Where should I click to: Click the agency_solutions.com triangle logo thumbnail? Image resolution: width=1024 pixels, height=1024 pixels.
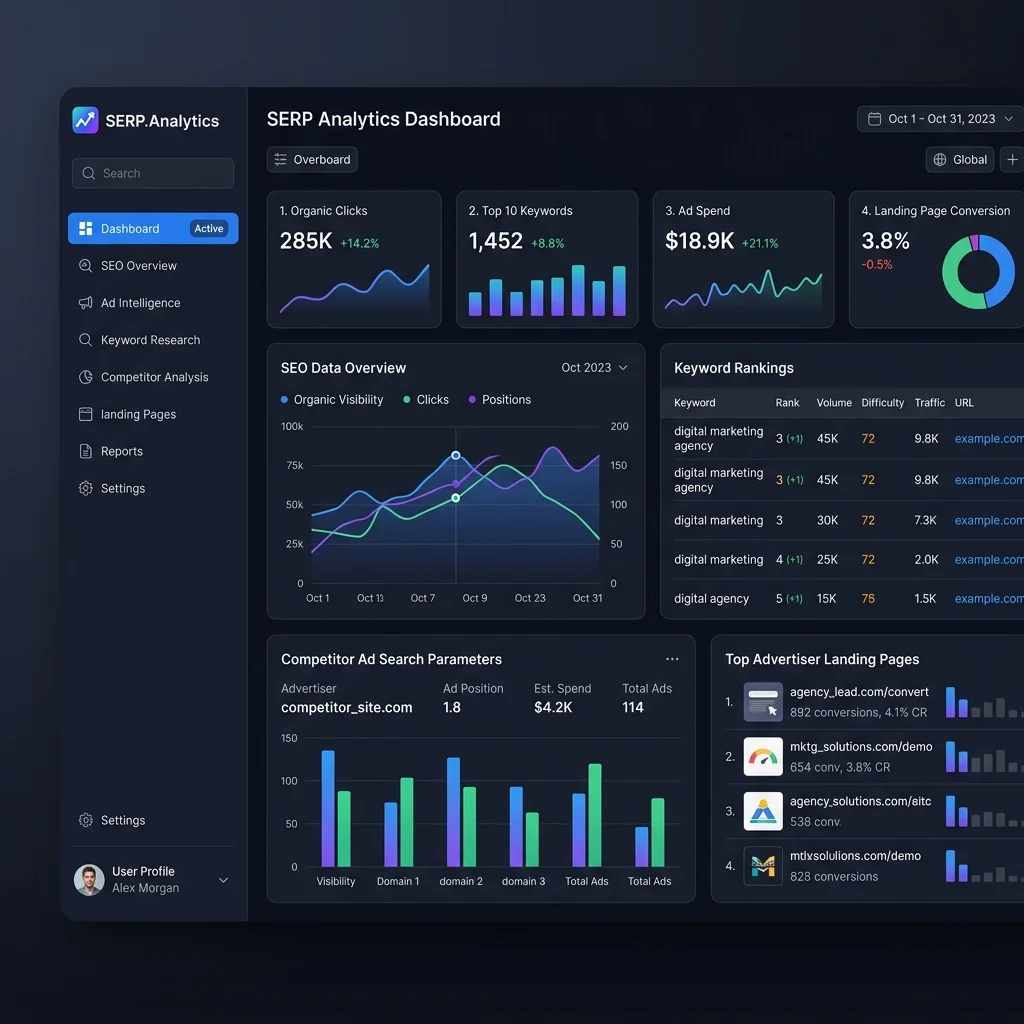[763, 812]
